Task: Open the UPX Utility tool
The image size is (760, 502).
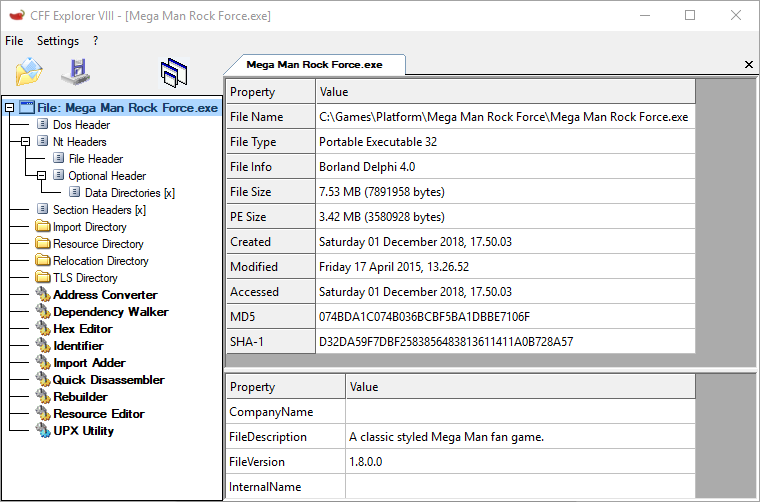Action: click(83, 430)
